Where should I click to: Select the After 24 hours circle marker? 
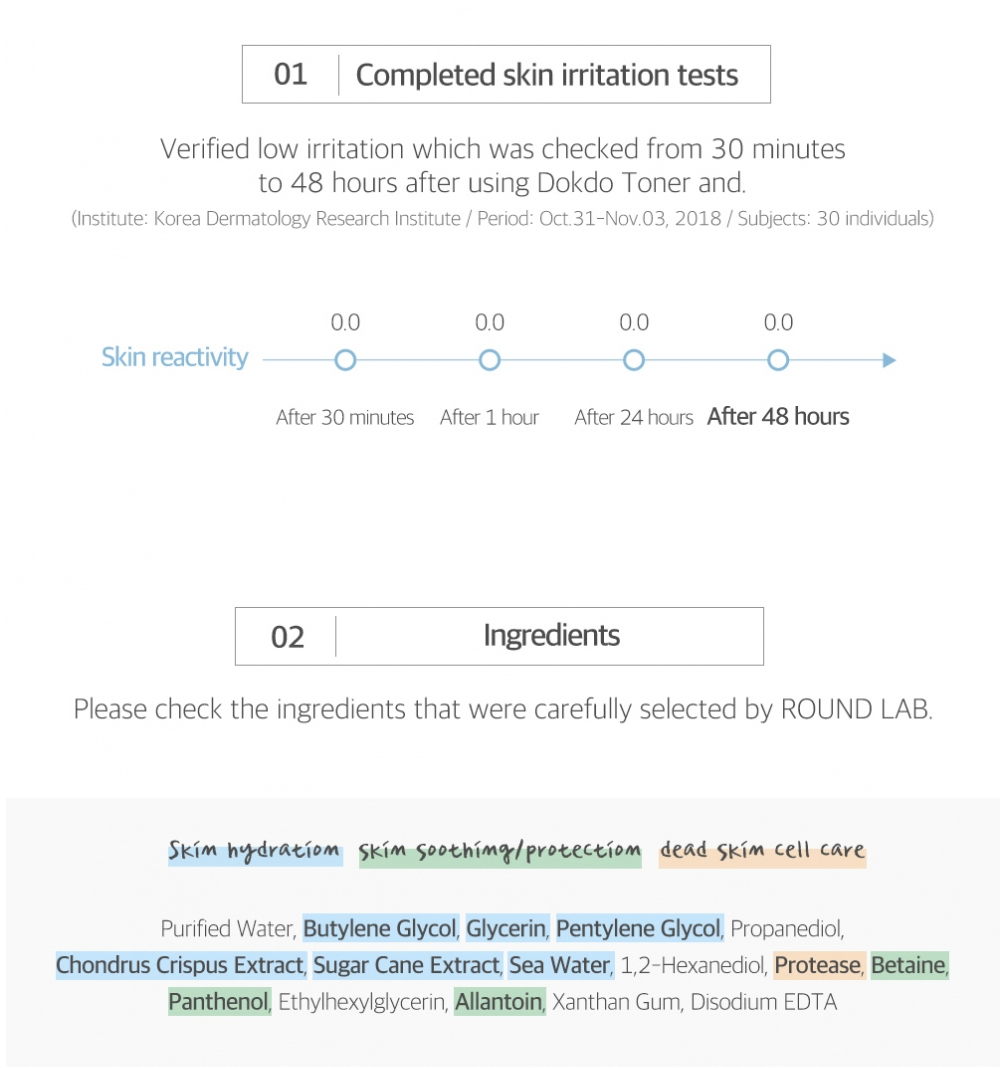pos(633,360)
